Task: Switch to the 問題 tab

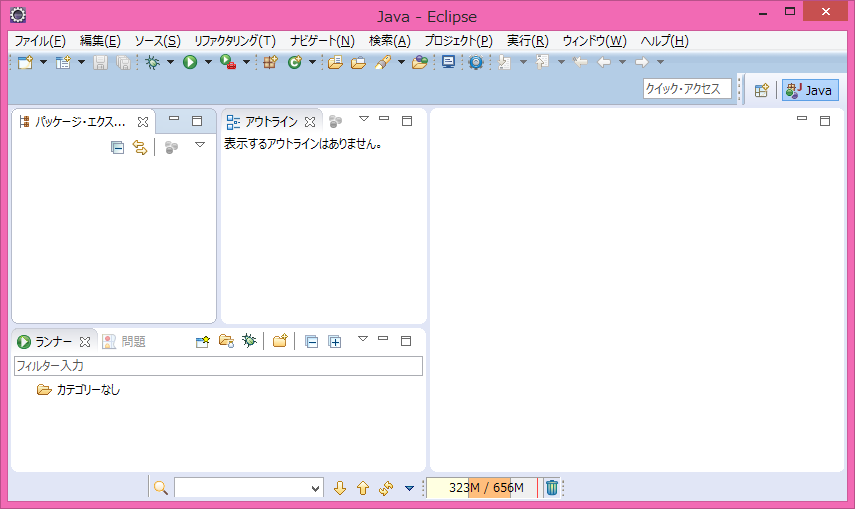Action: (124, 342)
